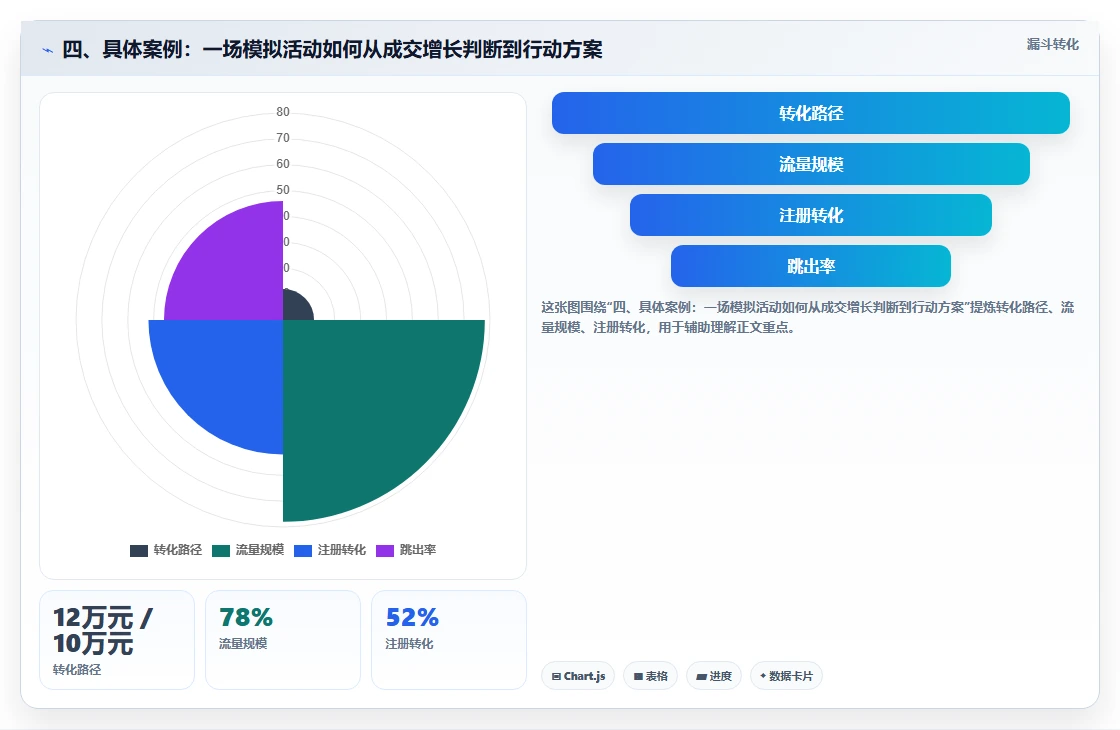Click the 转化路径 legend text
This screenshot has height=730, width=1120.
pyautogui.click(x=178, y=550)
